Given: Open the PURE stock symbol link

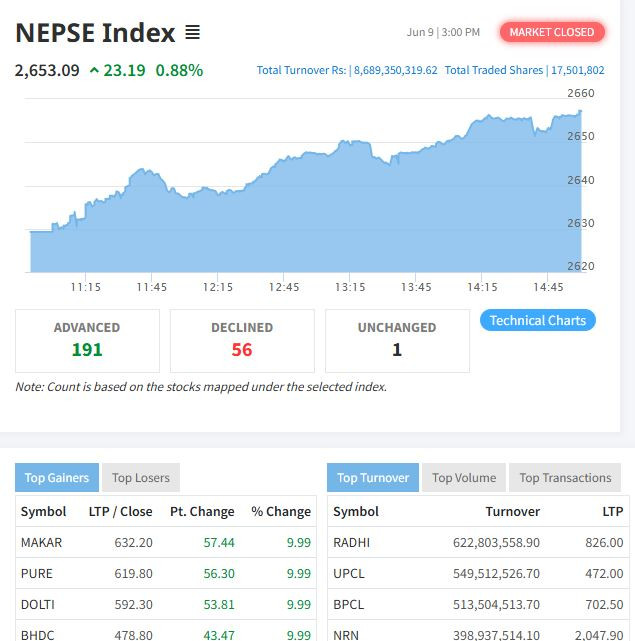Looking at the screenshot, I should coord(37,574).
